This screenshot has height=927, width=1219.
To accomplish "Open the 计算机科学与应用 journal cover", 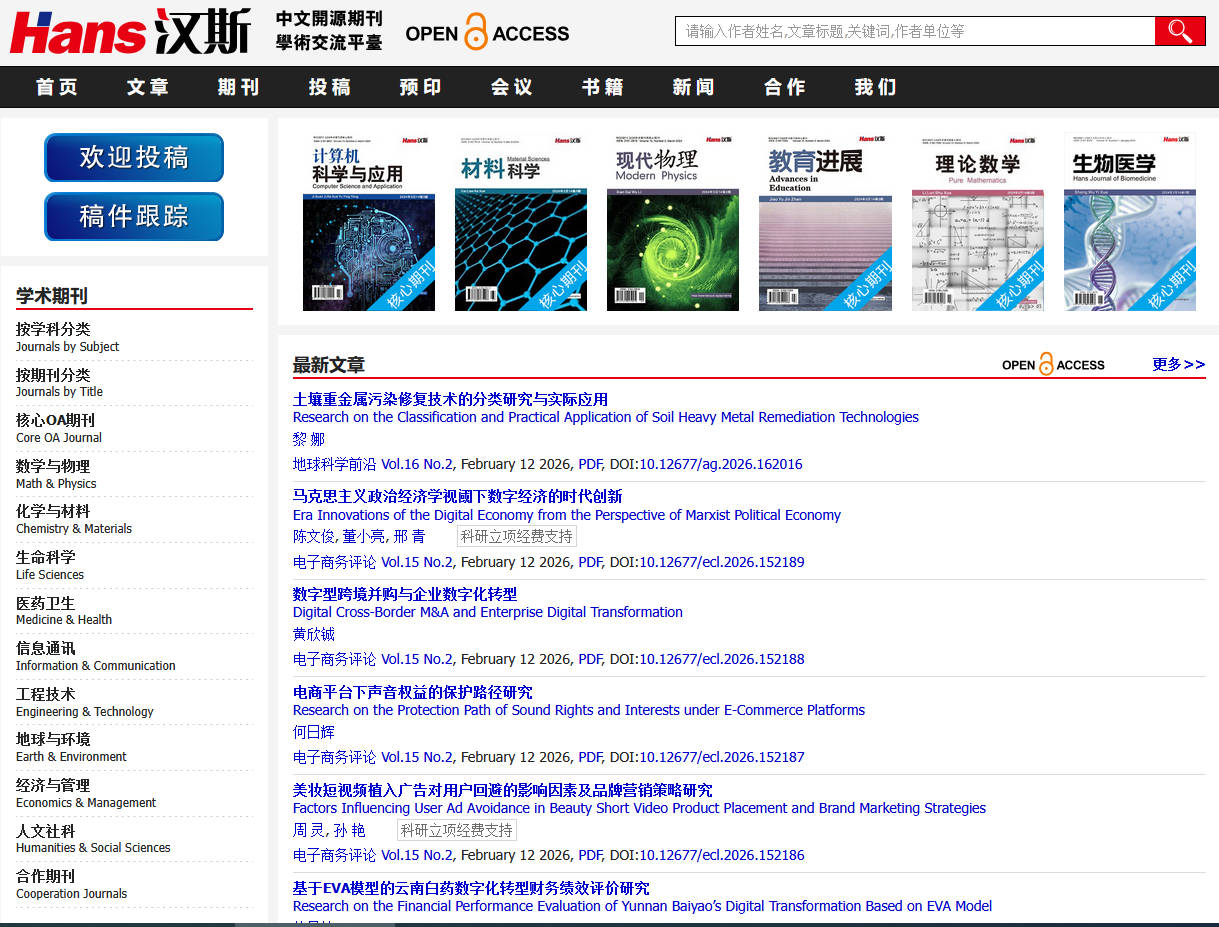I will [368, 220].
